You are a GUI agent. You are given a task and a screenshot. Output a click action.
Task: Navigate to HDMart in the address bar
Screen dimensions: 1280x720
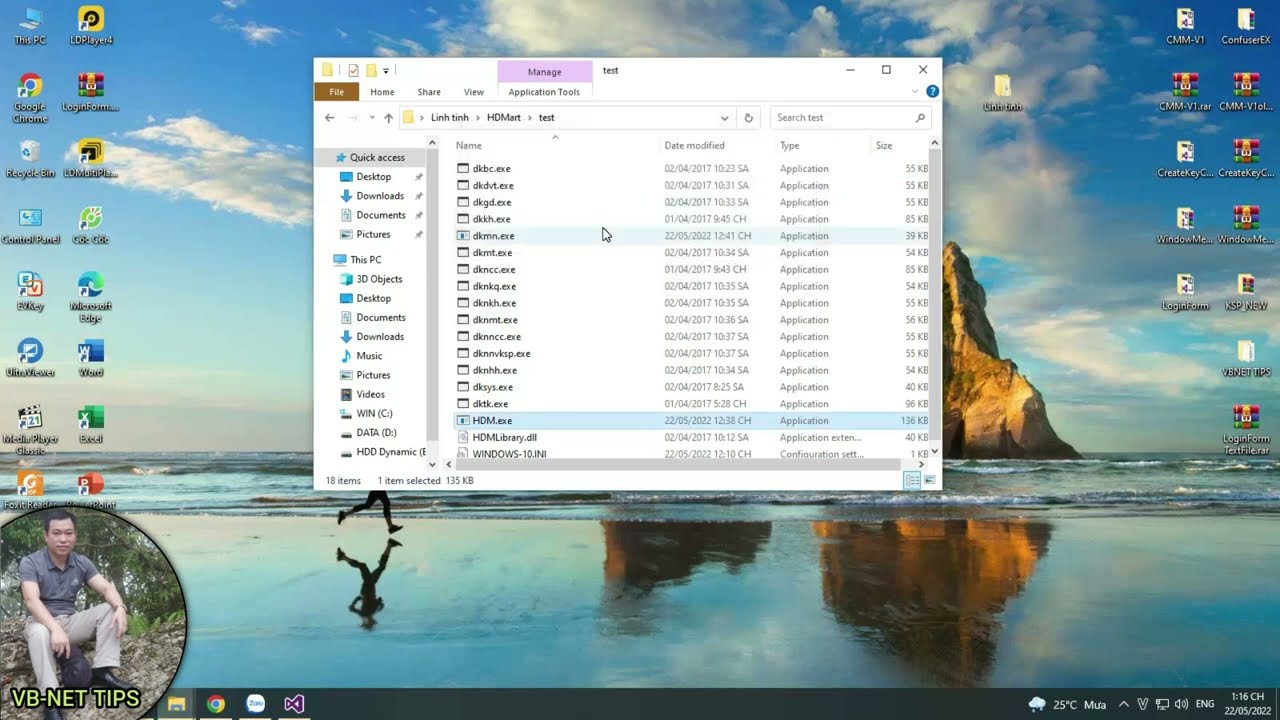coord(504,118)
